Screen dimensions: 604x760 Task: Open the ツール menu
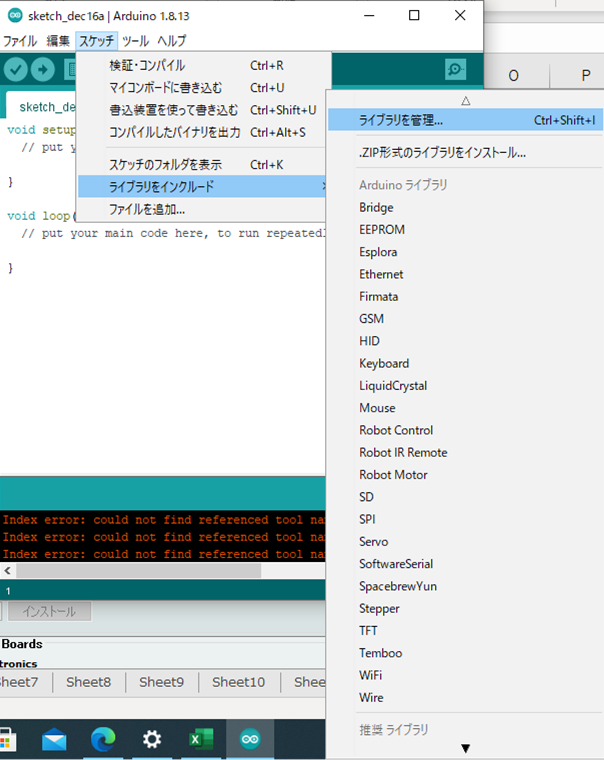(135, 41)
